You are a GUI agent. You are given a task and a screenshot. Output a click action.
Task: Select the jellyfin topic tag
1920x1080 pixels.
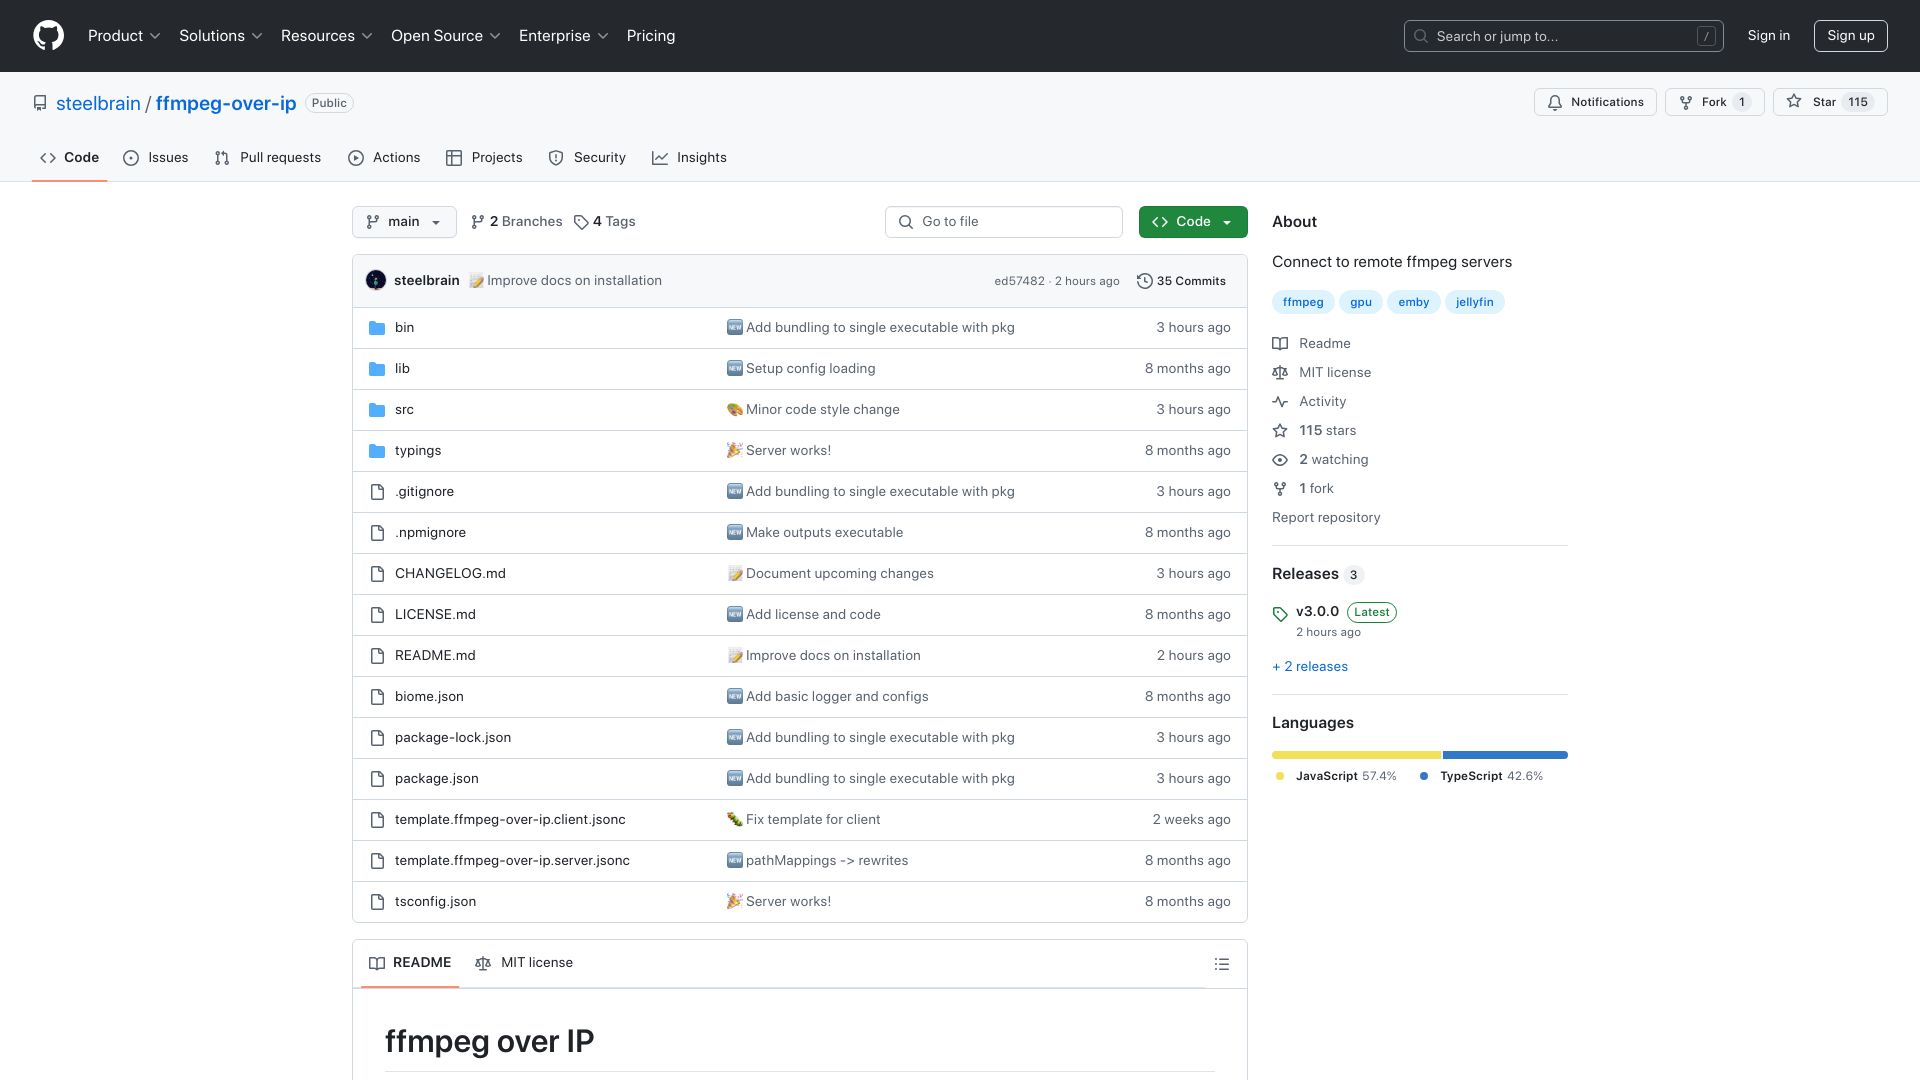pos(1474,302)
